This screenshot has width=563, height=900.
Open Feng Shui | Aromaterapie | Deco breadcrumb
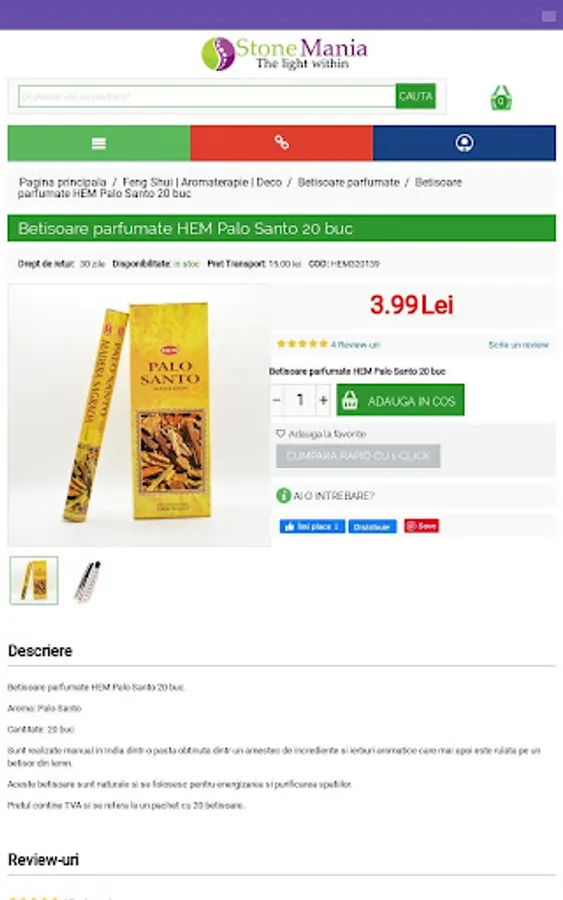(202, 183)
